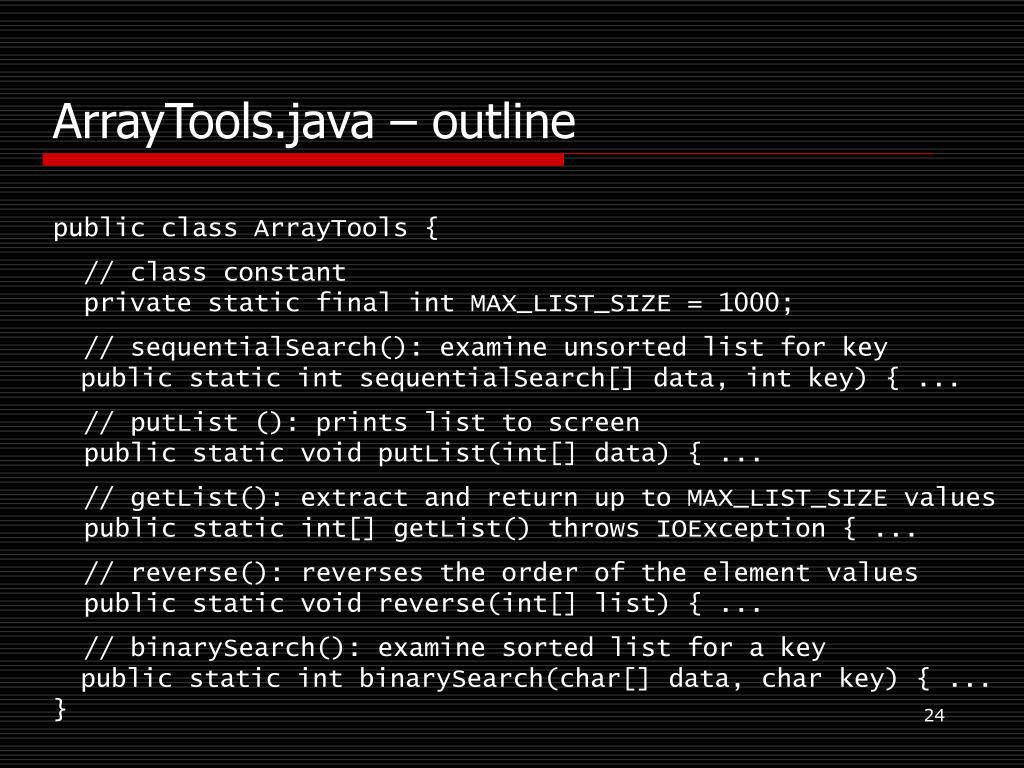
Task: Click the comment '// class constant'
Action: click(215, 272)
